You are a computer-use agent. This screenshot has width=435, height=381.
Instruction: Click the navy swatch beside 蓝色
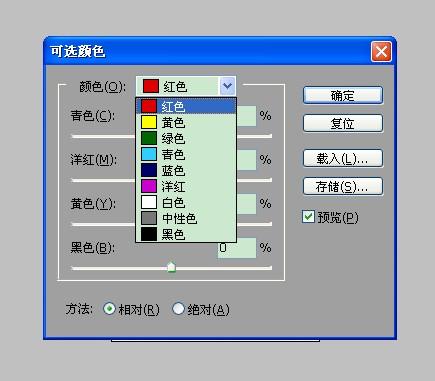point(149,170)
